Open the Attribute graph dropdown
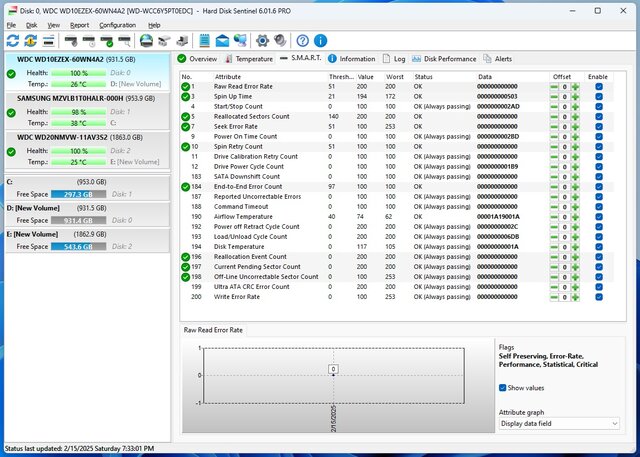The height and width of the screenshot is (457, 640). click(x=559, y=424)
